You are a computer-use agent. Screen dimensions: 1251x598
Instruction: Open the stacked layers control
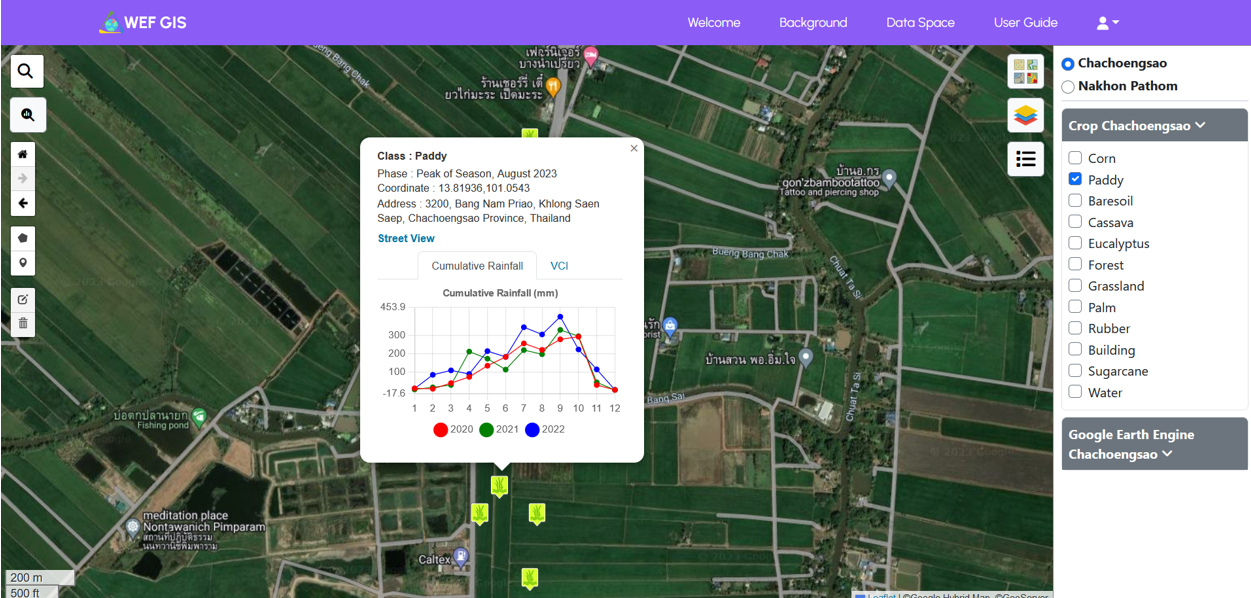[1025, 116]
